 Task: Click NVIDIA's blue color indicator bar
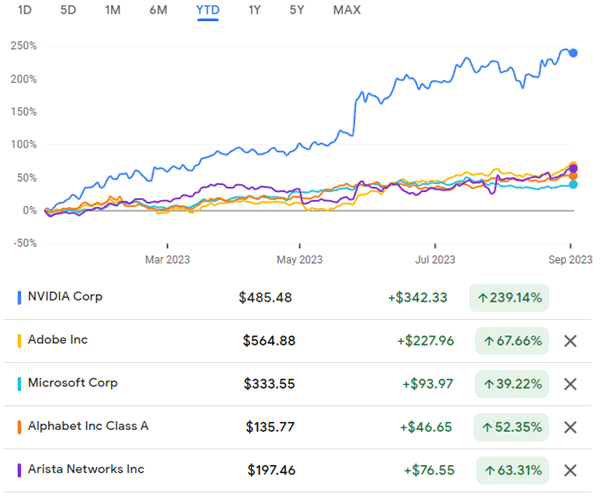tap(19, 298)
